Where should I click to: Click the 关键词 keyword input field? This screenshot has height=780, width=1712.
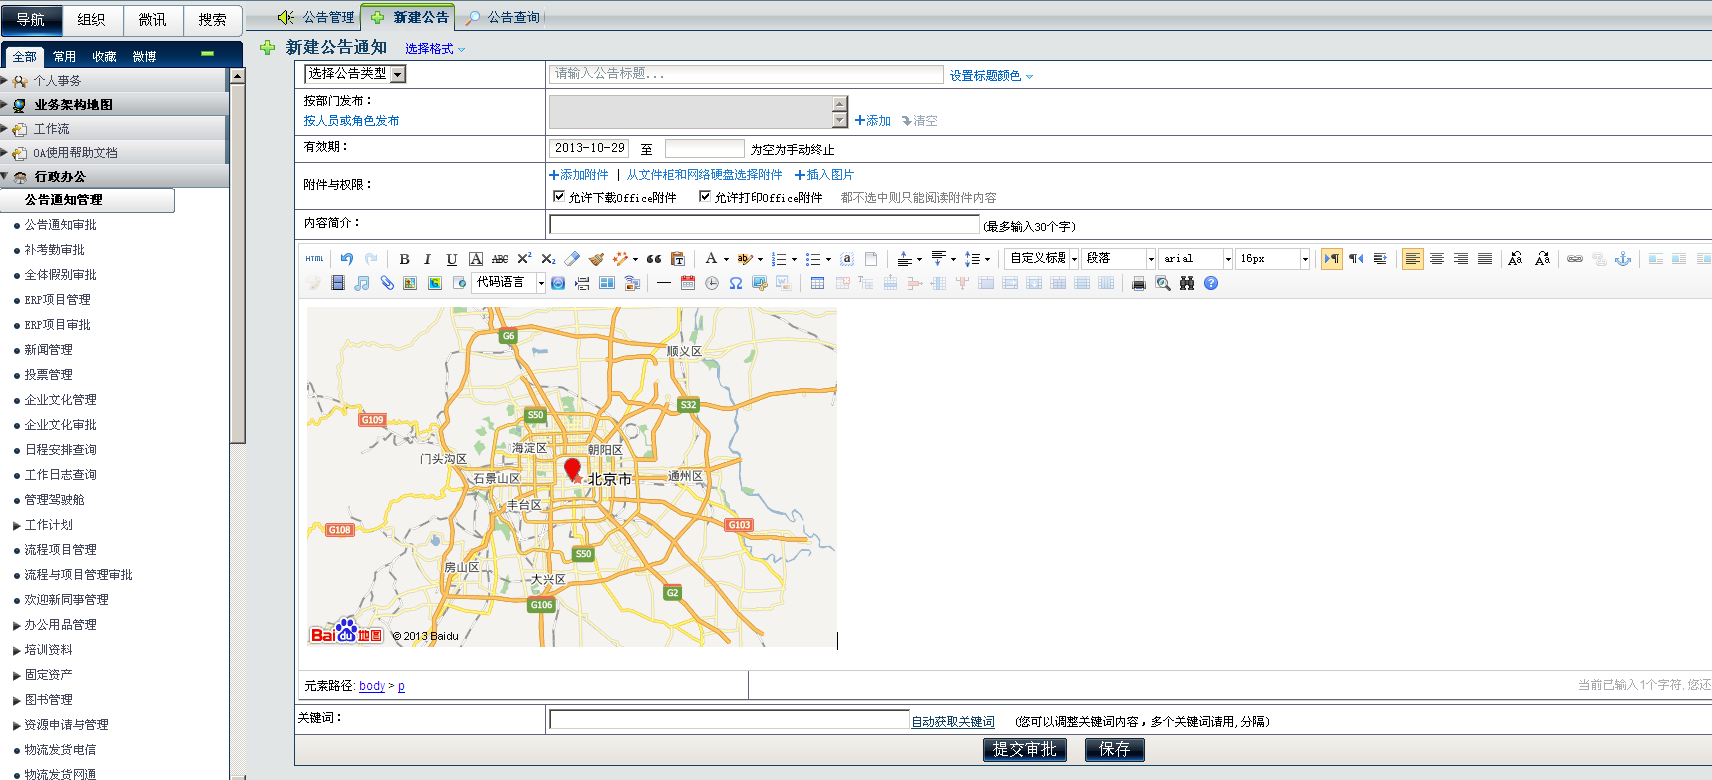pos(730,720)
